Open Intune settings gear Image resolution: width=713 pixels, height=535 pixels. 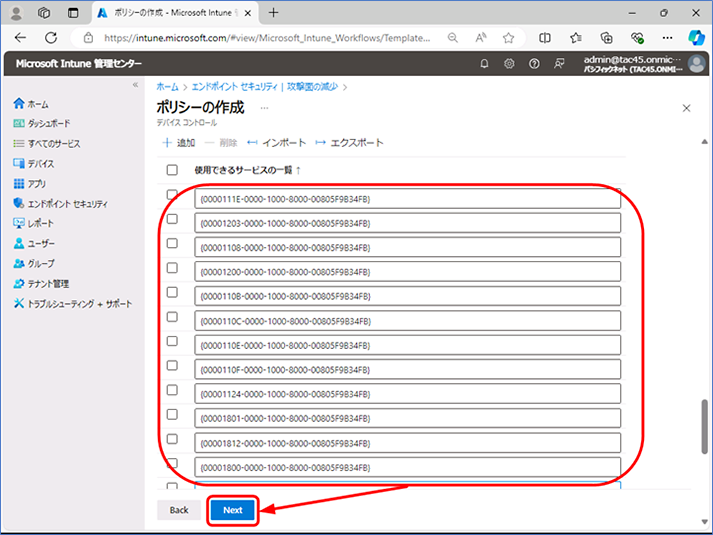point(509,64)
